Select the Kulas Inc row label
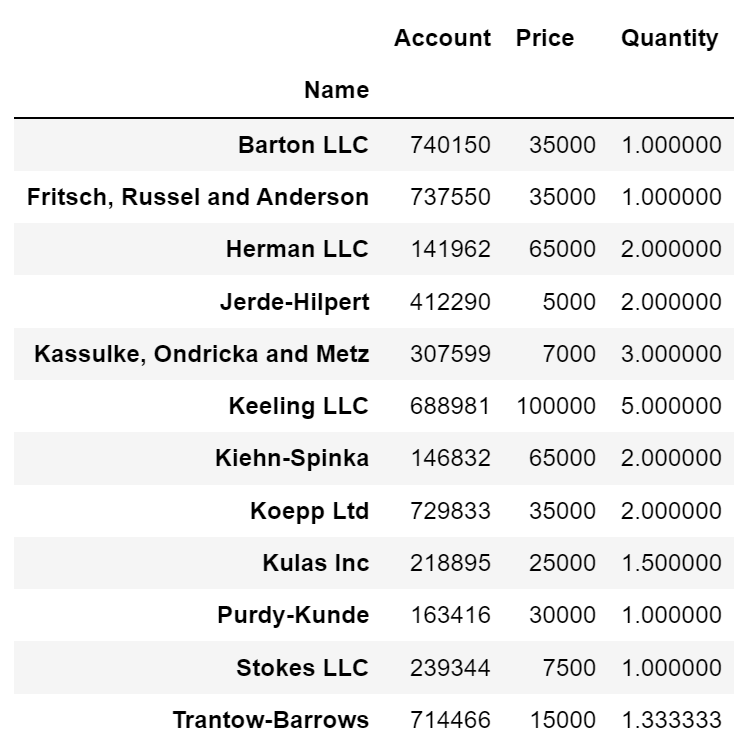This screenshot has height=750, width=738. point(316,563)
